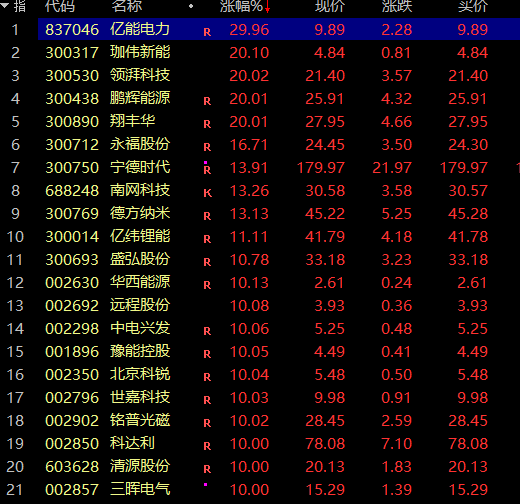Click the 名称 column header
This screenshot has height=504, width=520.
[x=127, y=6]
